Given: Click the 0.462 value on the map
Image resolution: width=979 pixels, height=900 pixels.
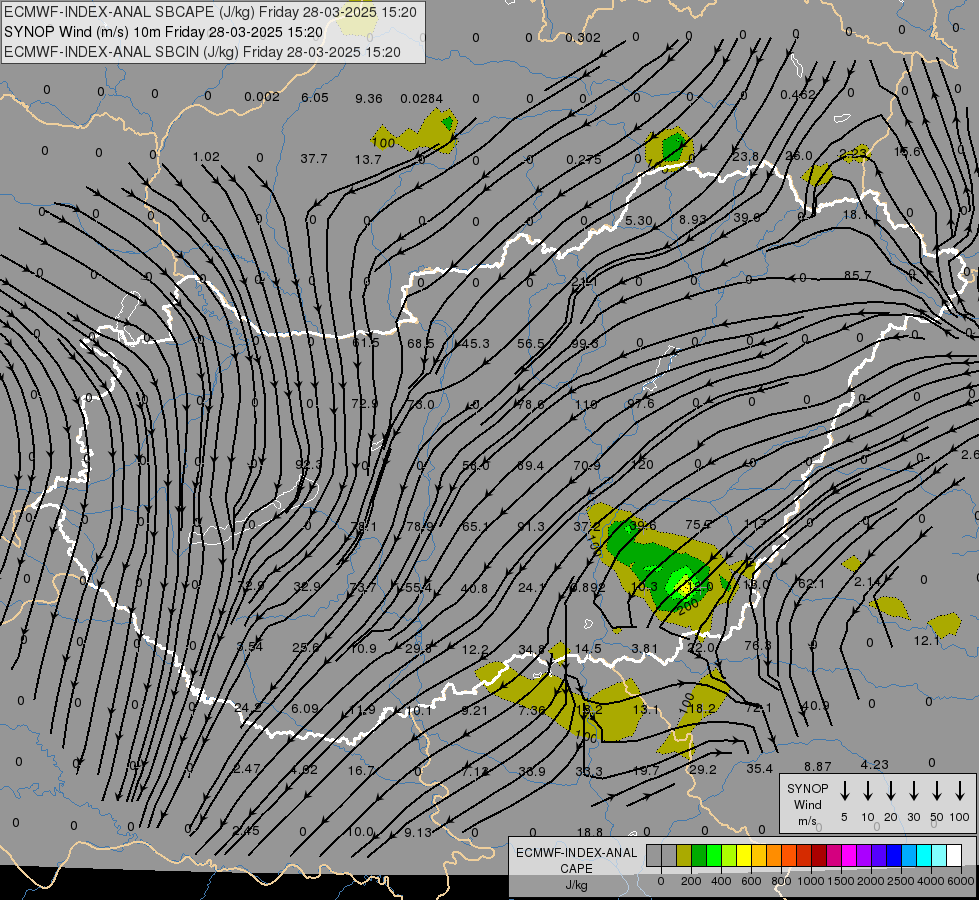Looking at the screenshot, I should (798, 95).
